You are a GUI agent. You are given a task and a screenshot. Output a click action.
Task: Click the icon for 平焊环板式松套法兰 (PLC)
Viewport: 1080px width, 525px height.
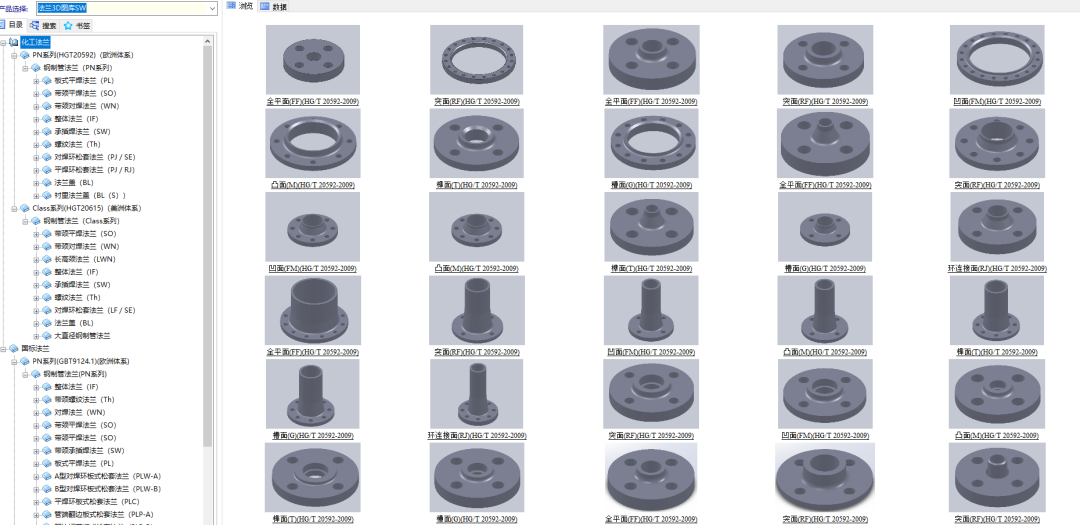click(47, 502)
